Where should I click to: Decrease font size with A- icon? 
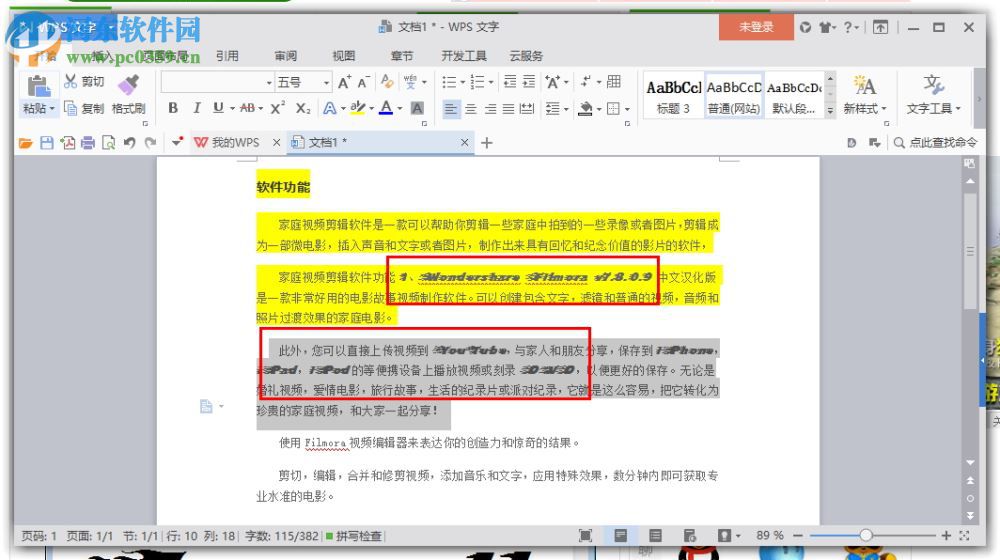pos(364,82)
